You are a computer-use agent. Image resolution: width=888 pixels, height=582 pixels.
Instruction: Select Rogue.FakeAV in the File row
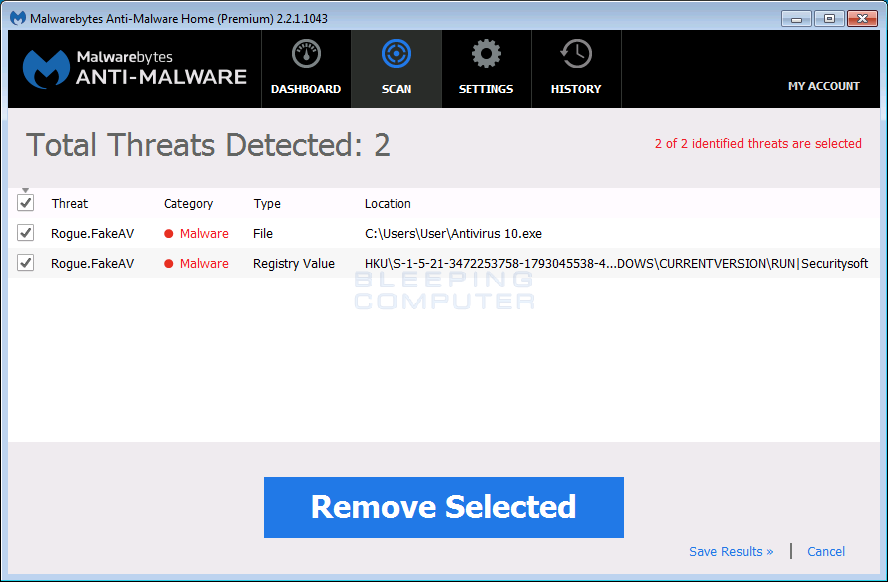92,234
